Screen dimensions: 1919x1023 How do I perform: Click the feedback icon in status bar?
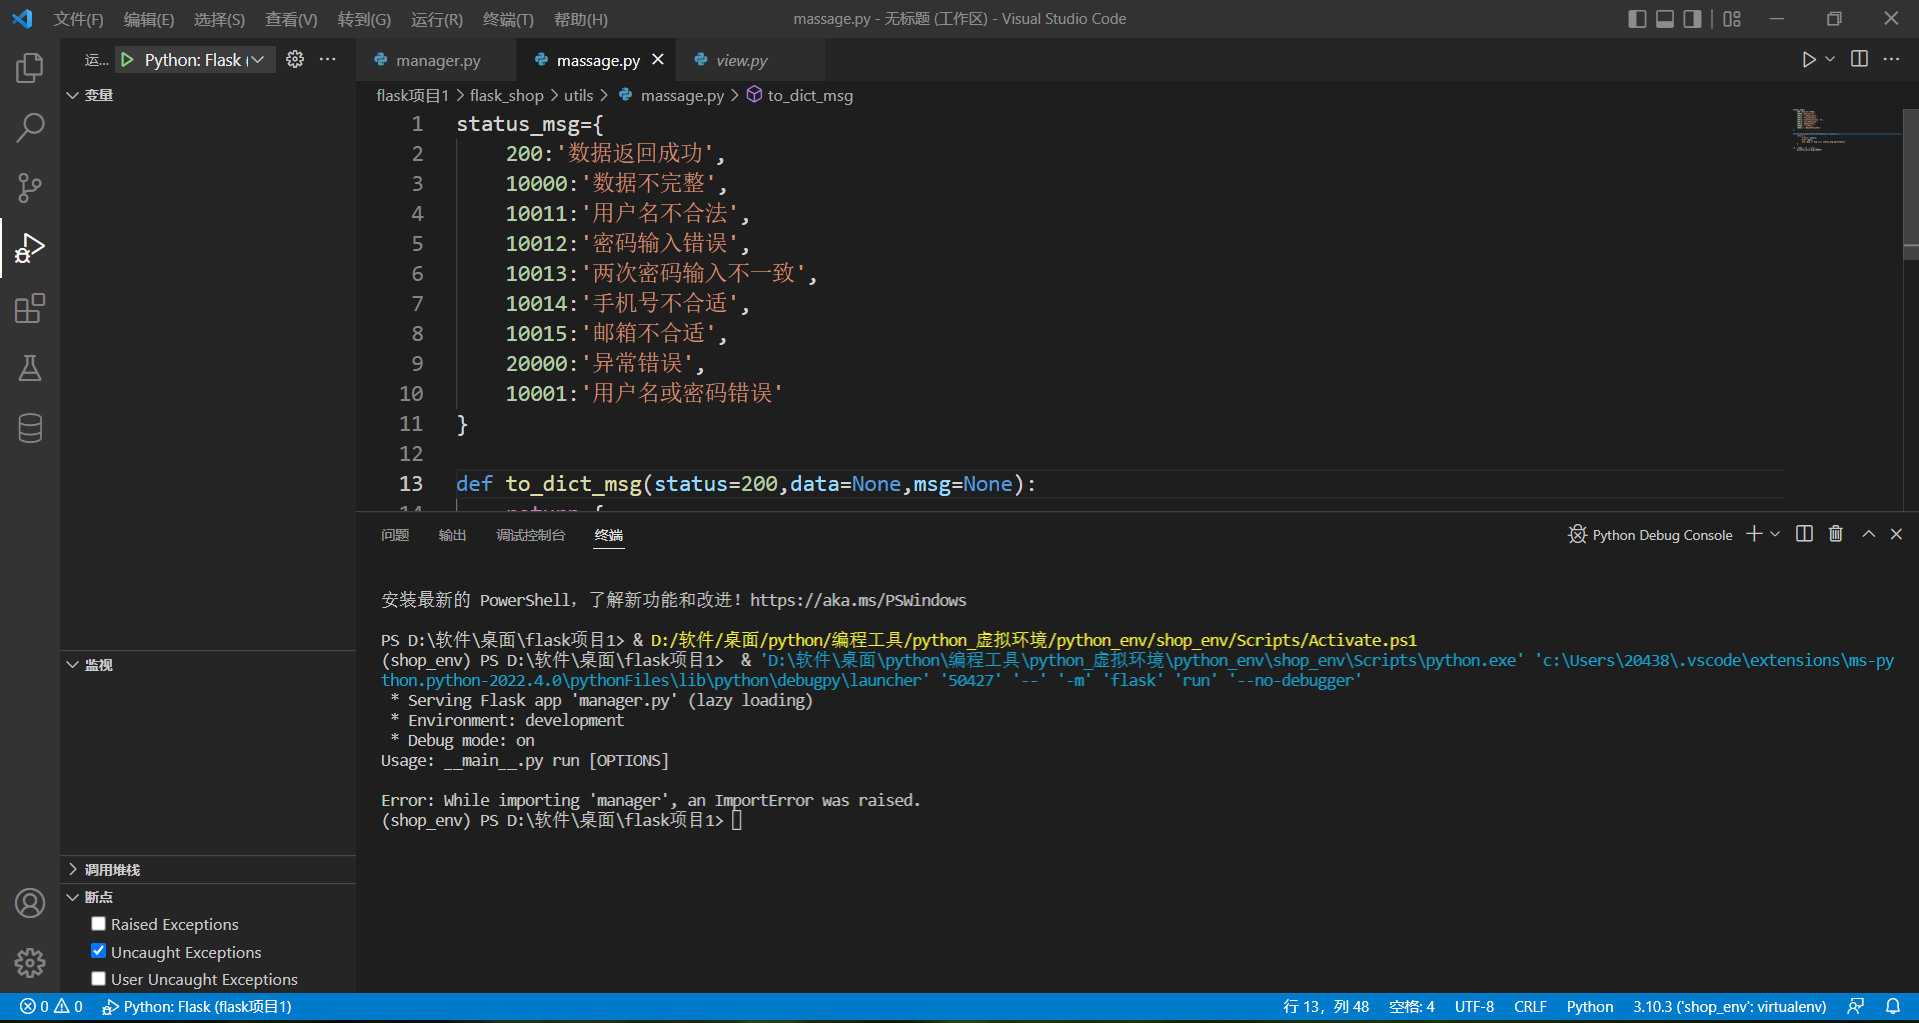pos(1856,1006)
